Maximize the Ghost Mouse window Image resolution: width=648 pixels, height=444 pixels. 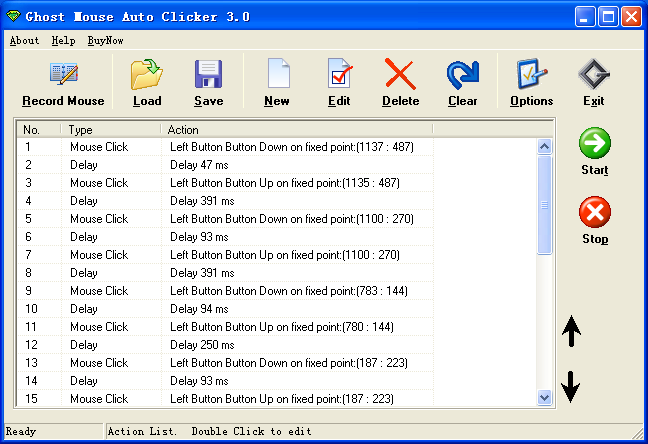coord(608,17)
